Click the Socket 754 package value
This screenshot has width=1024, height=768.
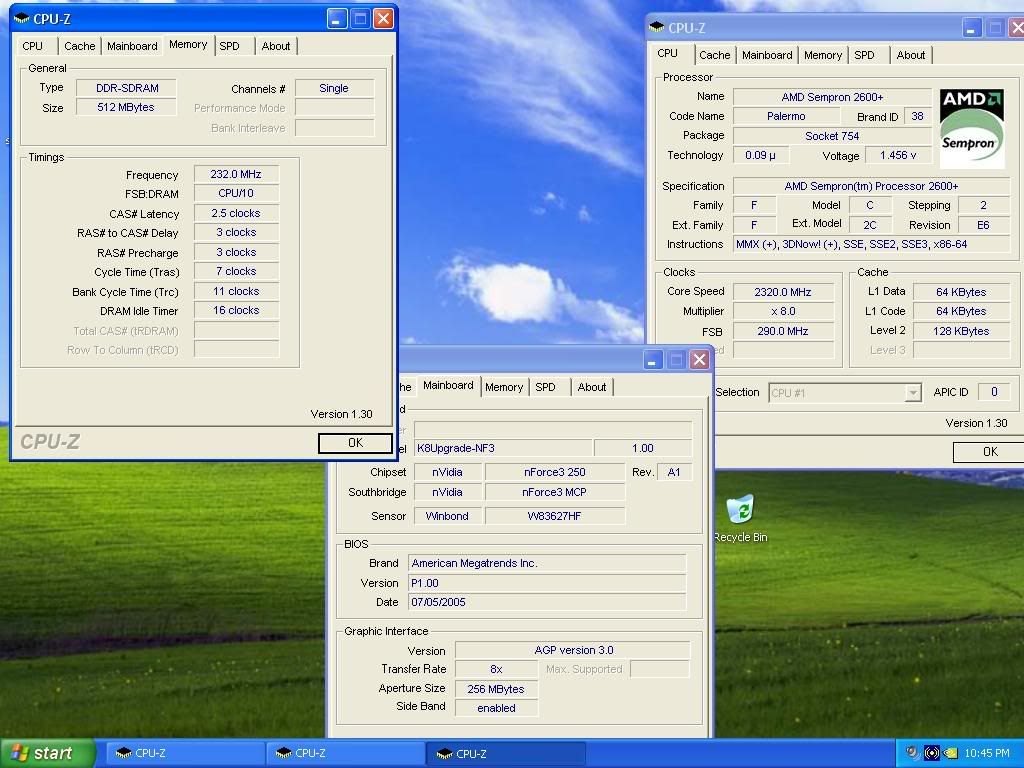pyautogui.click(x=833, y=136)
